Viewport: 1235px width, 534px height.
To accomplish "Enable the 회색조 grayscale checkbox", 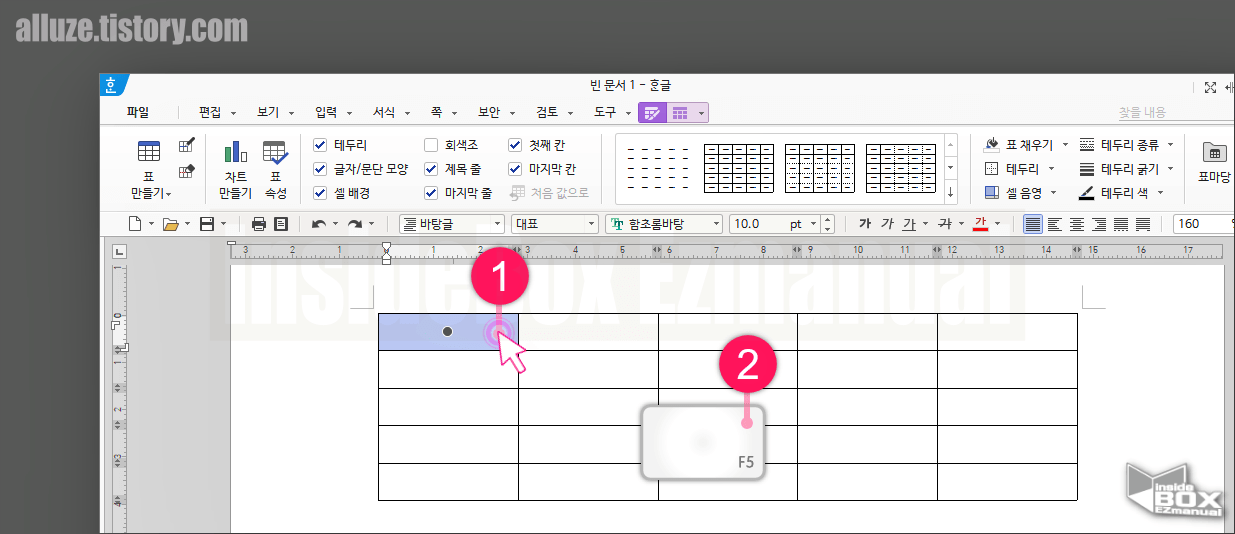I will 431,145.
